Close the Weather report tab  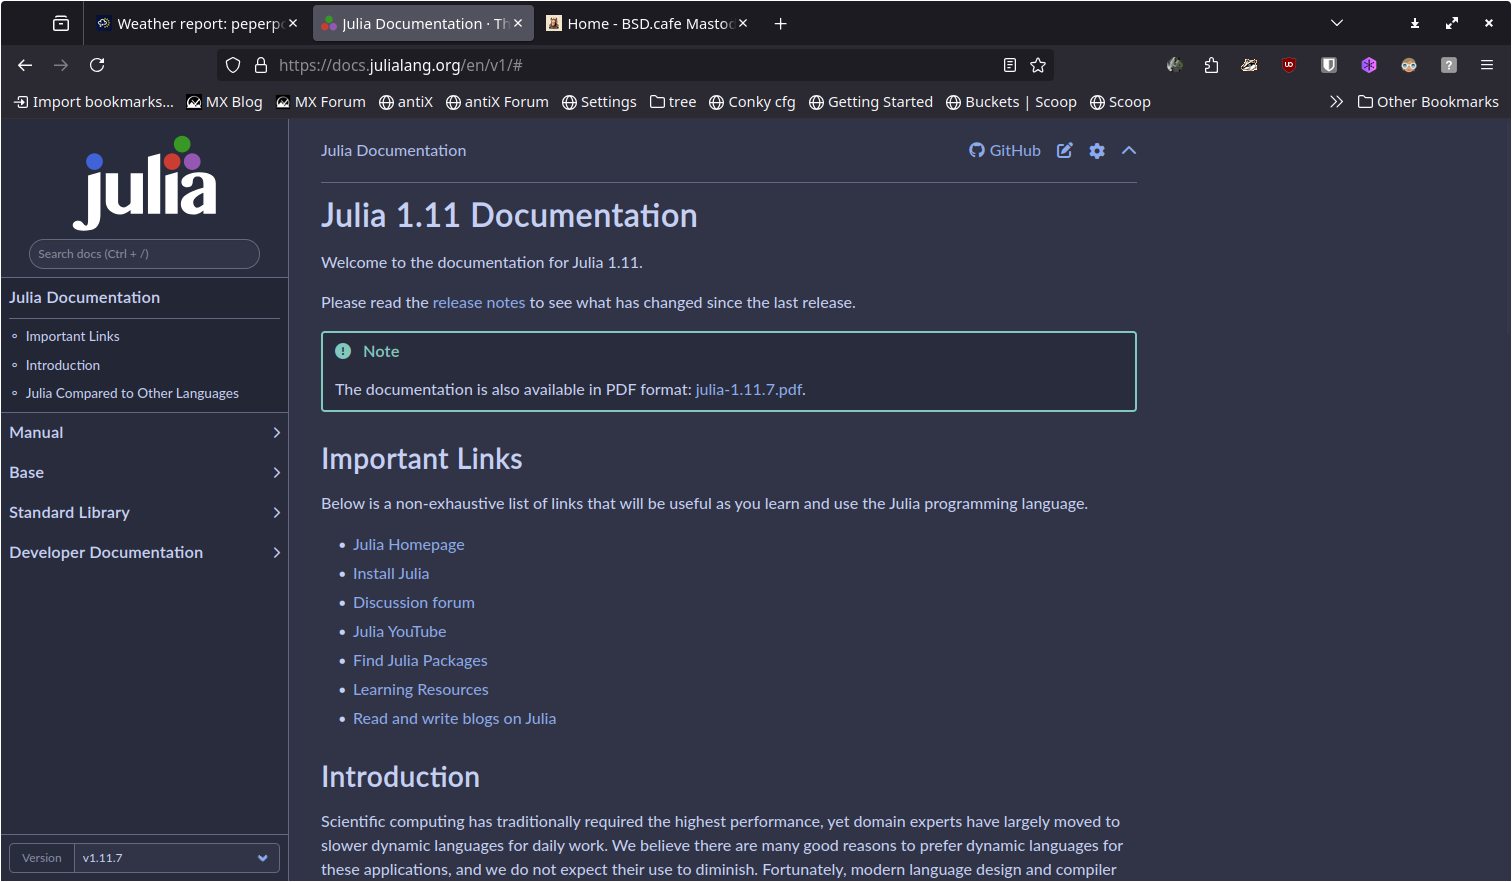coord(293,23)
